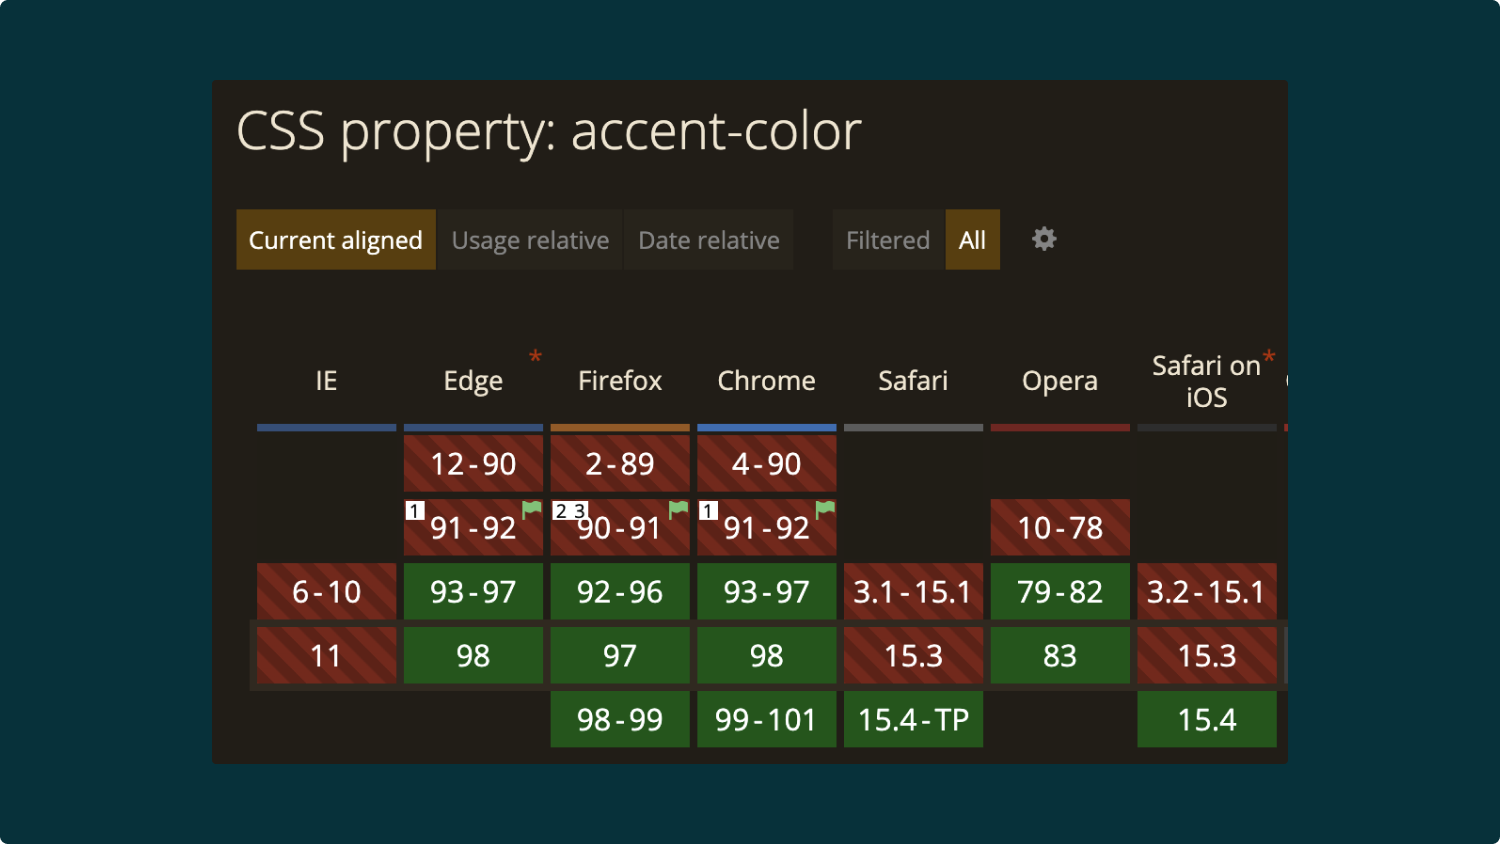Select IE versions 6-10 cell

tap(326, 592)
